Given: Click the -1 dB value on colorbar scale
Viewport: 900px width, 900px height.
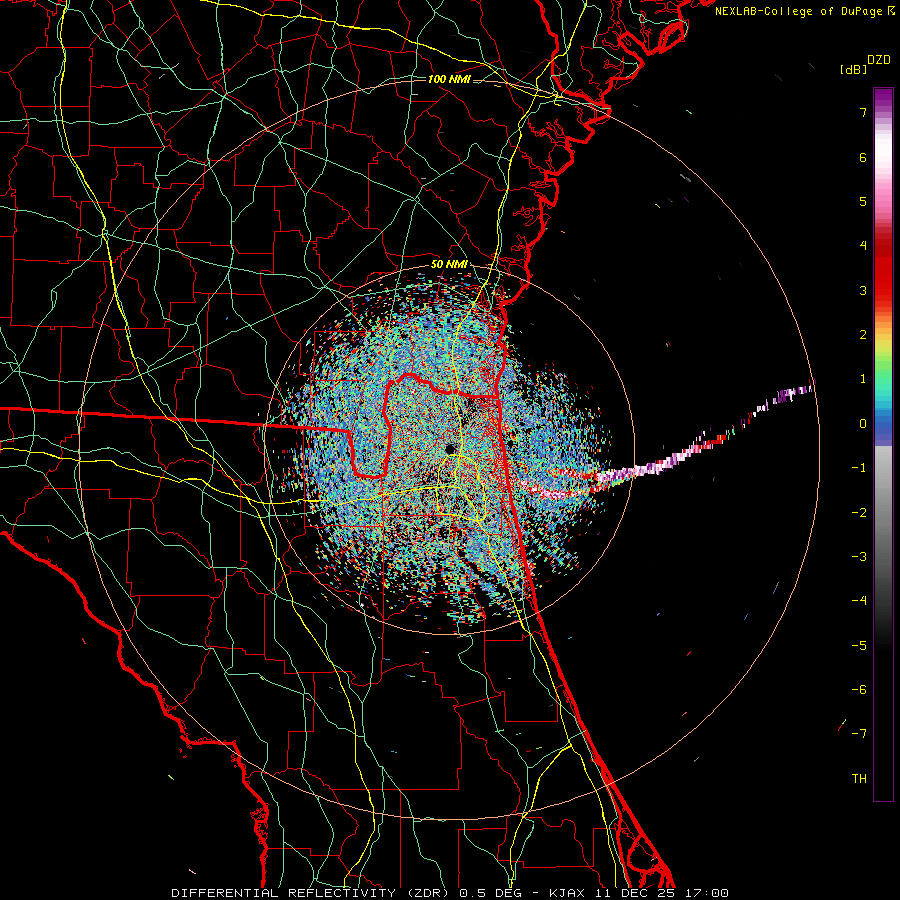Looking at the screenshot, I should [859, 468].
